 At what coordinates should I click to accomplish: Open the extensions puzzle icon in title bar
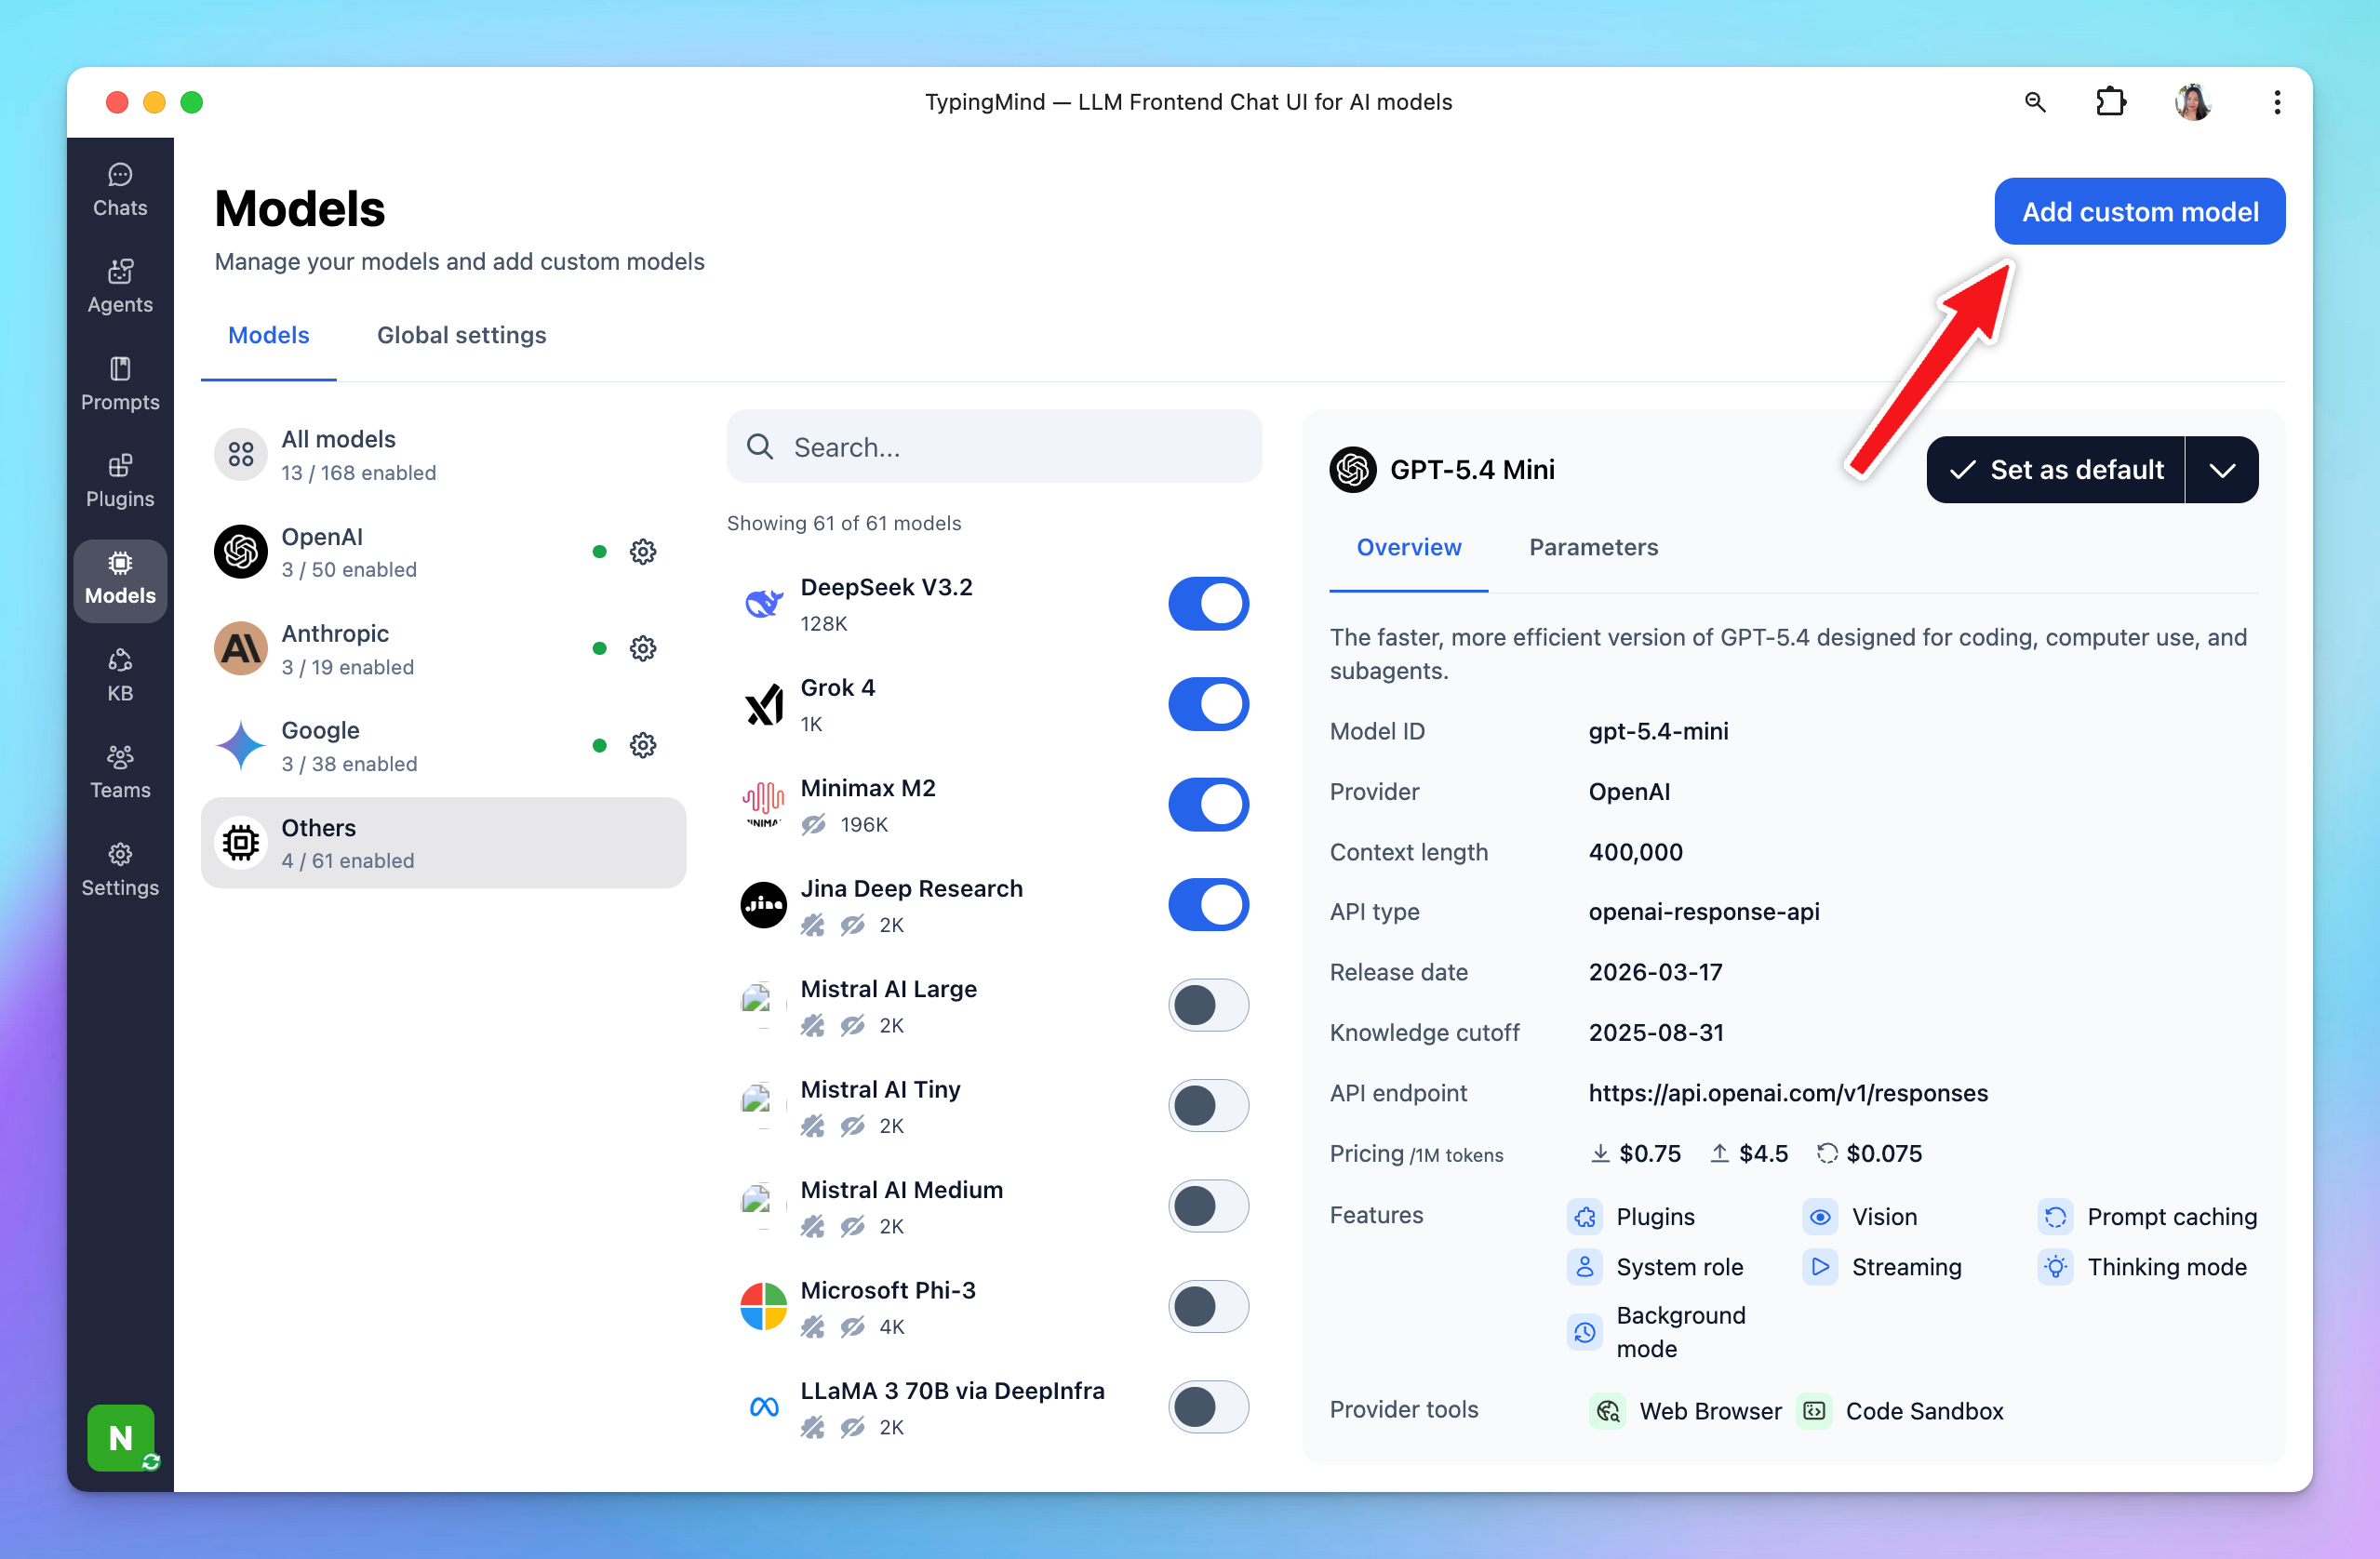pos(2110,102)
